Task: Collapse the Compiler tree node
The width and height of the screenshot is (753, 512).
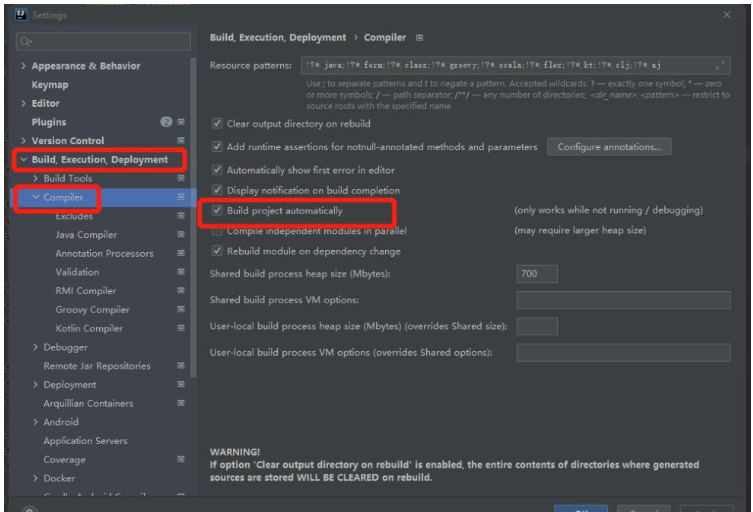Action: (35, 197)
